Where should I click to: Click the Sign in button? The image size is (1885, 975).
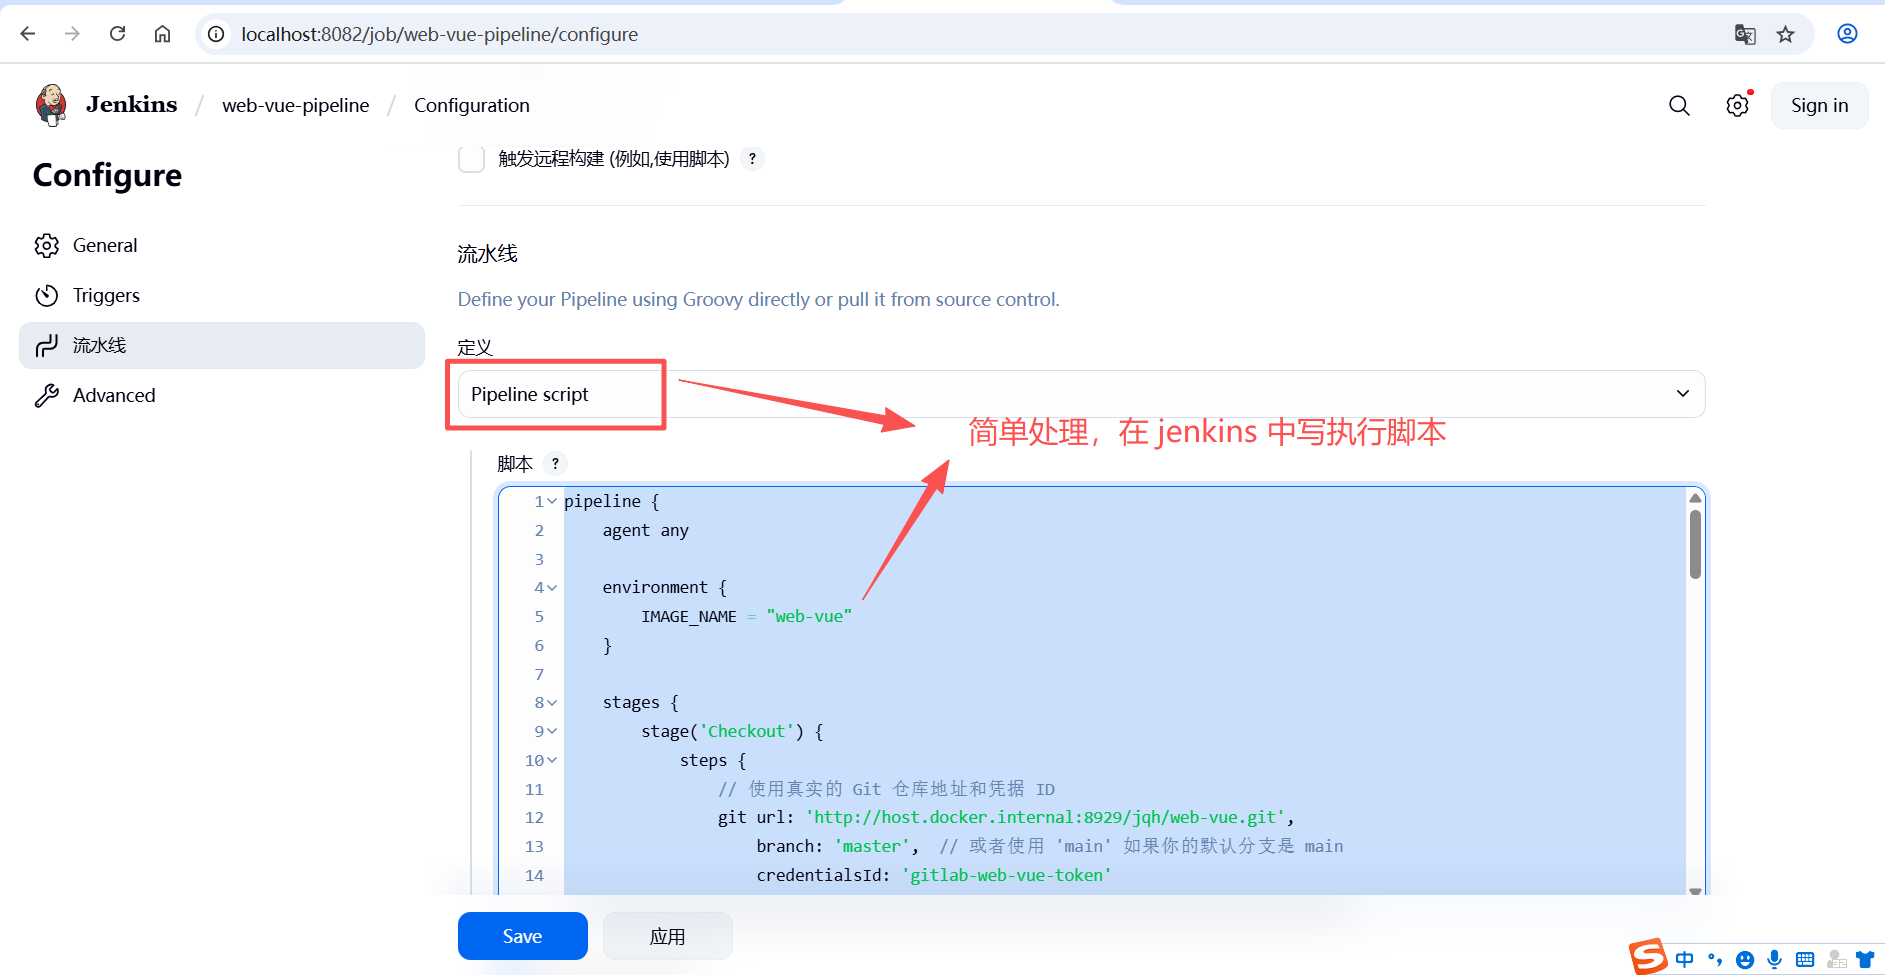[x=1819, y=105]
